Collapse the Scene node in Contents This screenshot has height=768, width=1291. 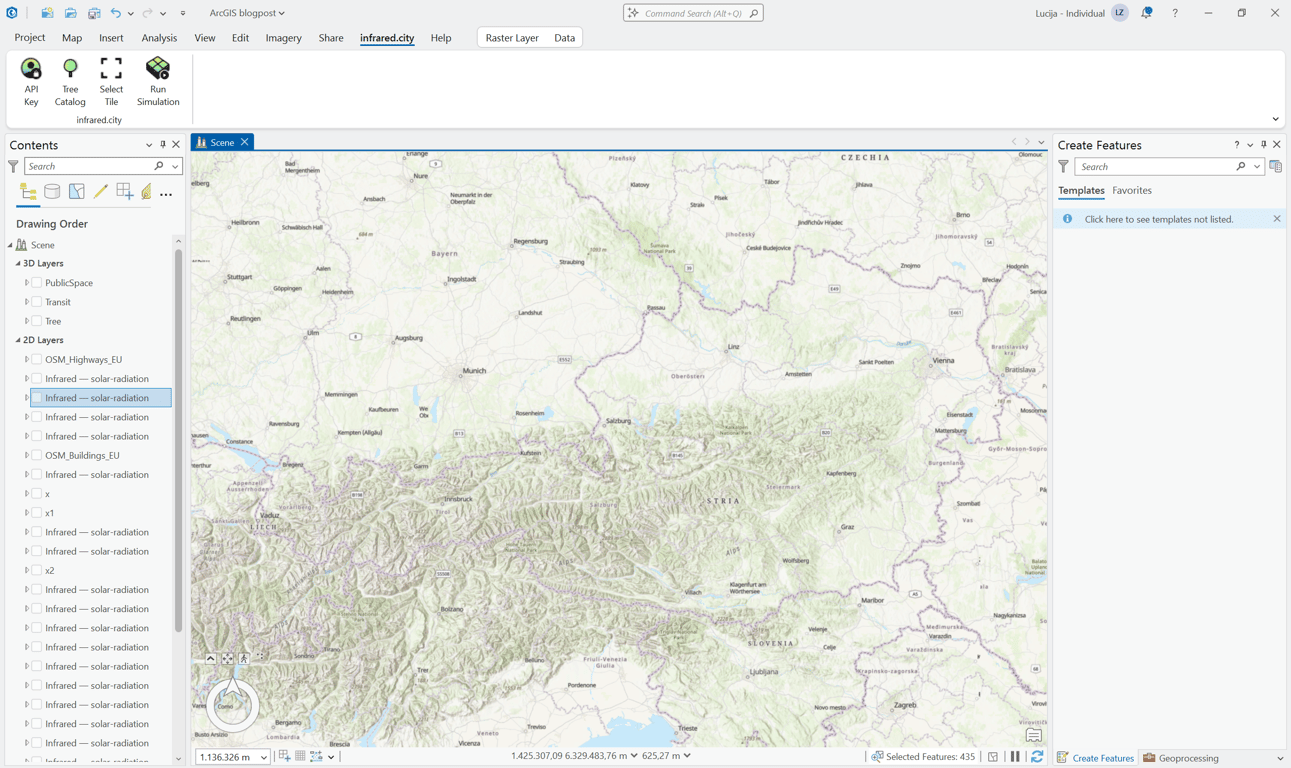10,245
